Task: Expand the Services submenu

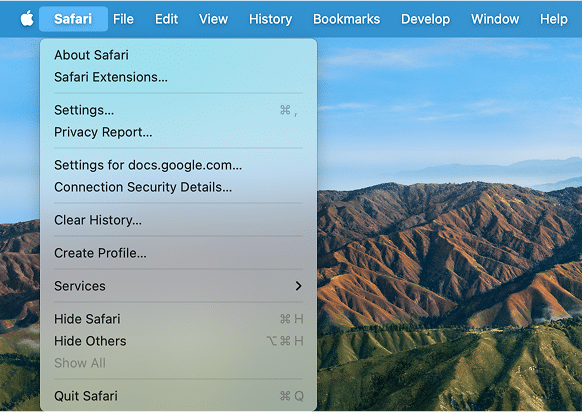Action: (178, 286)
